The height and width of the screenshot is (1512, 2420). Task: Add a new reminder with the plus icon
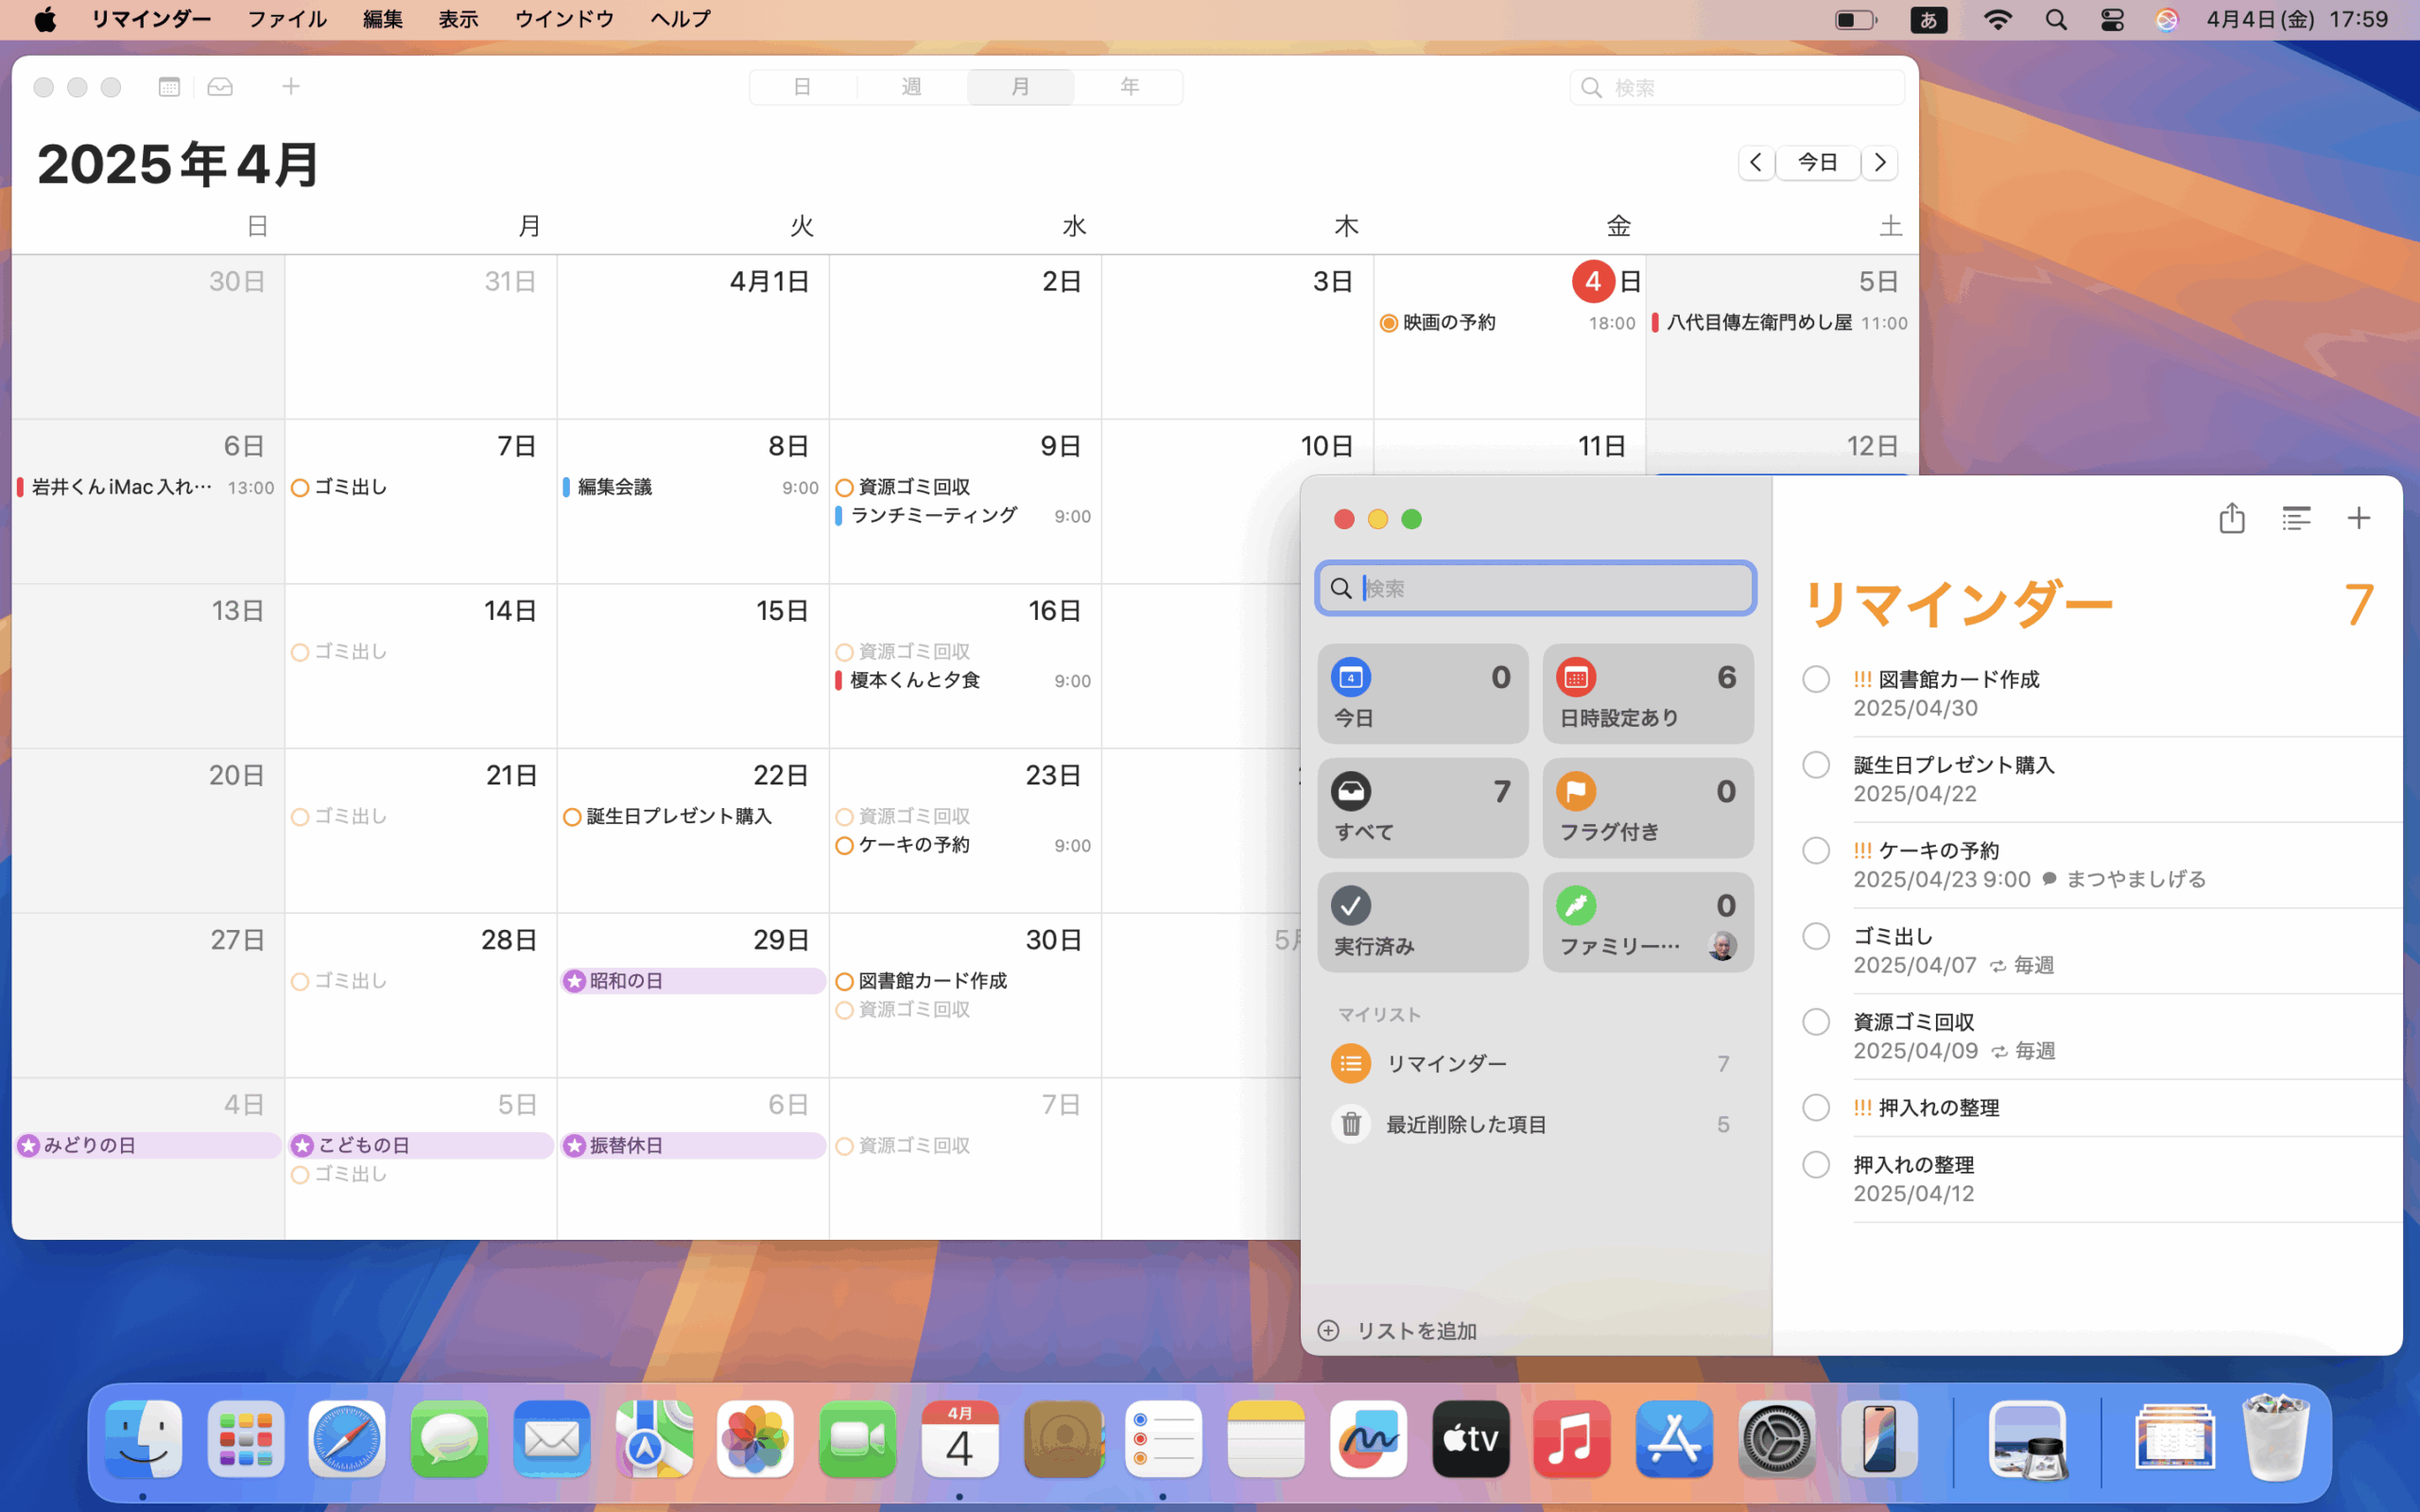point(2358,518)
